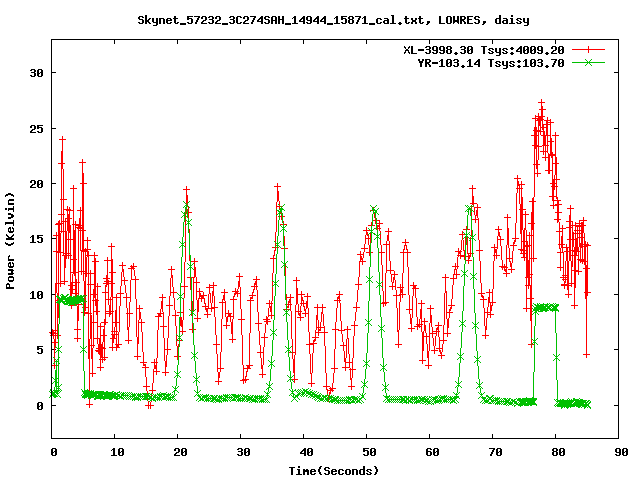Click the y-axis tick label 20

tap(36, 184)
